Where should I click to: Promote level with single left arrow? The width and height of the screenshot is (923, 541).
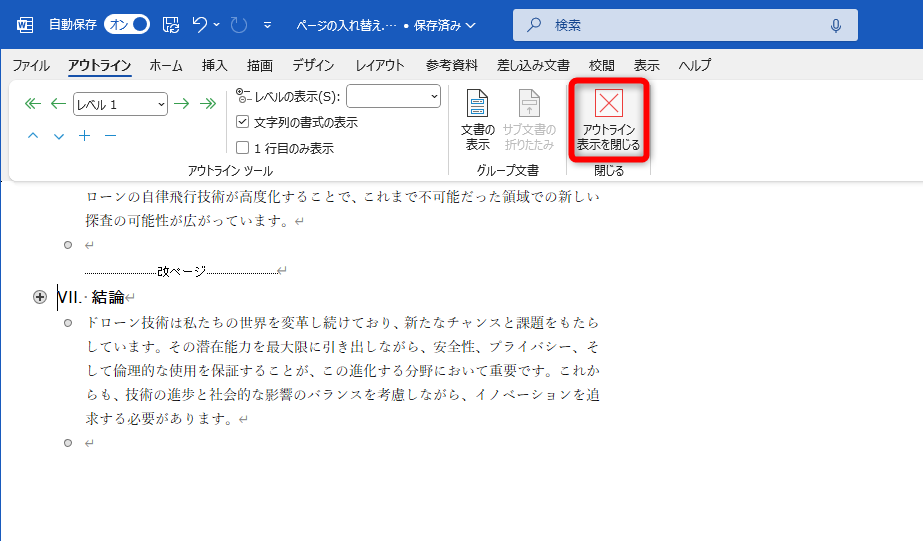tap(58, 104)
